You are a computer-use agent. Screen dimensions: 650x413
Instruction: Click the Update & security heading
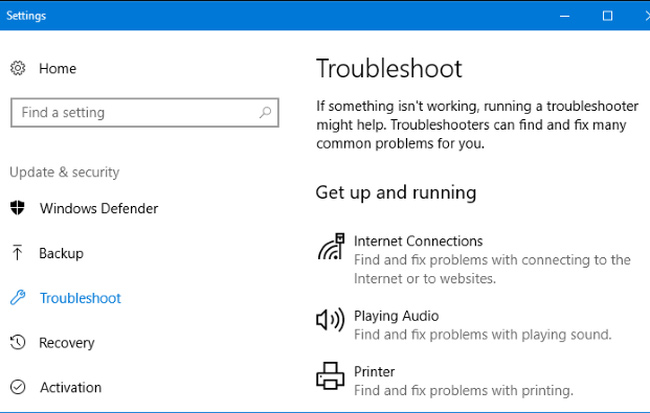[x=65, y=172]
